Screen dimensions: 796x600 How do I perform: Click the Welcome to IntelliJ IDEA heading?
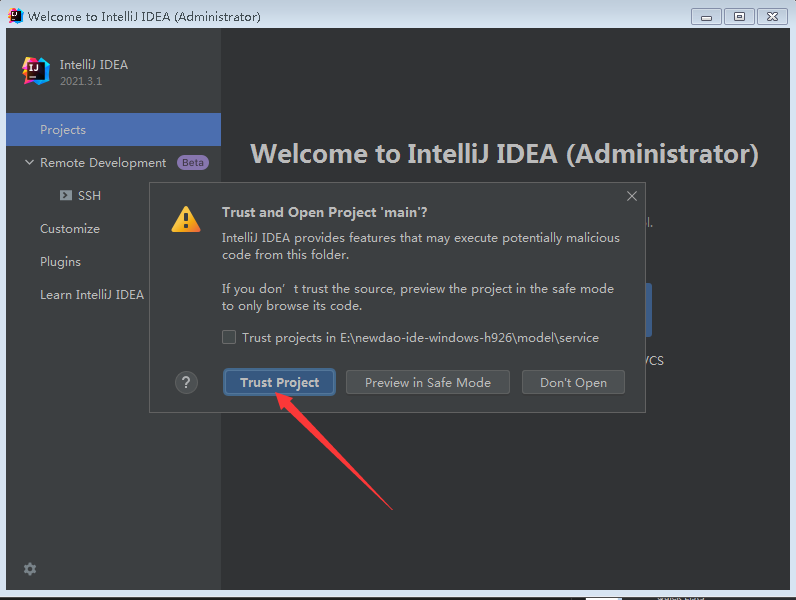[504, 154]
